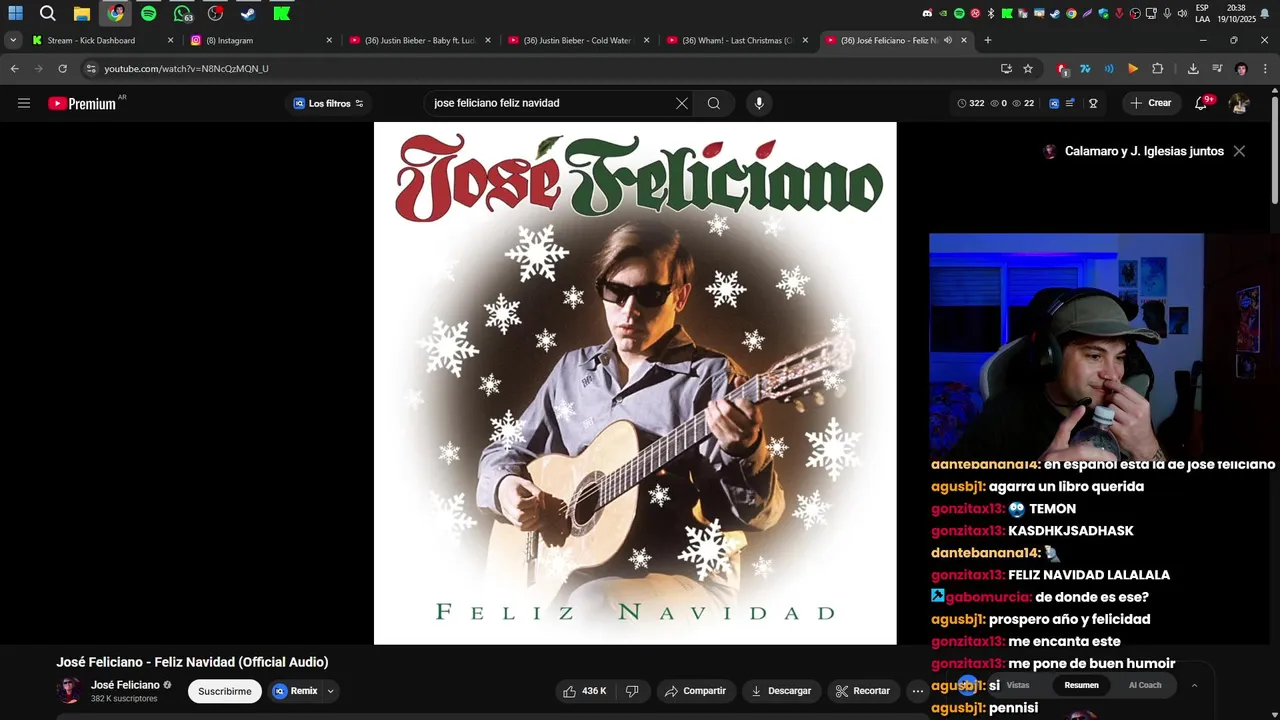Click the Recortar button
The height and width of the screenshot is (720, 1280).
click(x=863, y=691)
